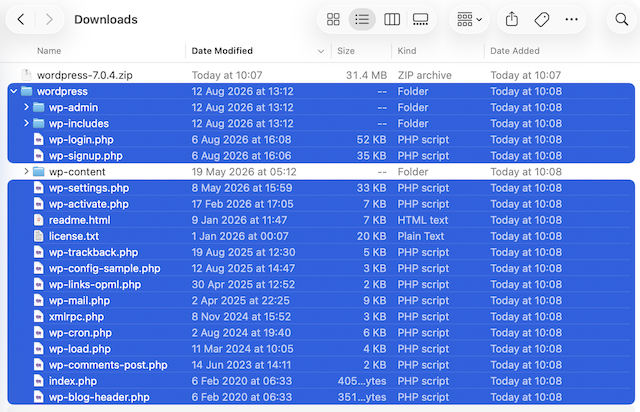Image resolution: width=640 pixels, height=412 pixels.
Task: Select the wp-blog-header.php file name
Action: pyautogui.click(x=99, y=397)
